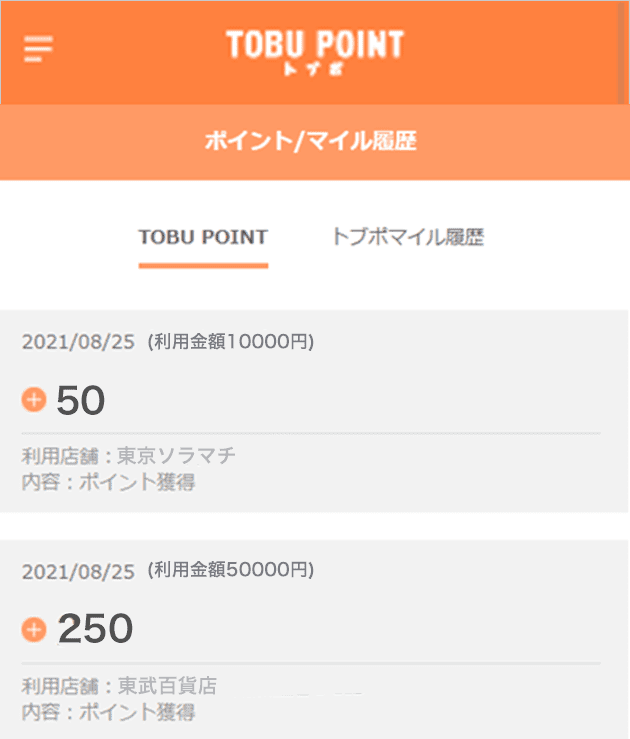Switch to the トブポマイル履歴 tab
The image size is (630, 739).
pos(408,237)
